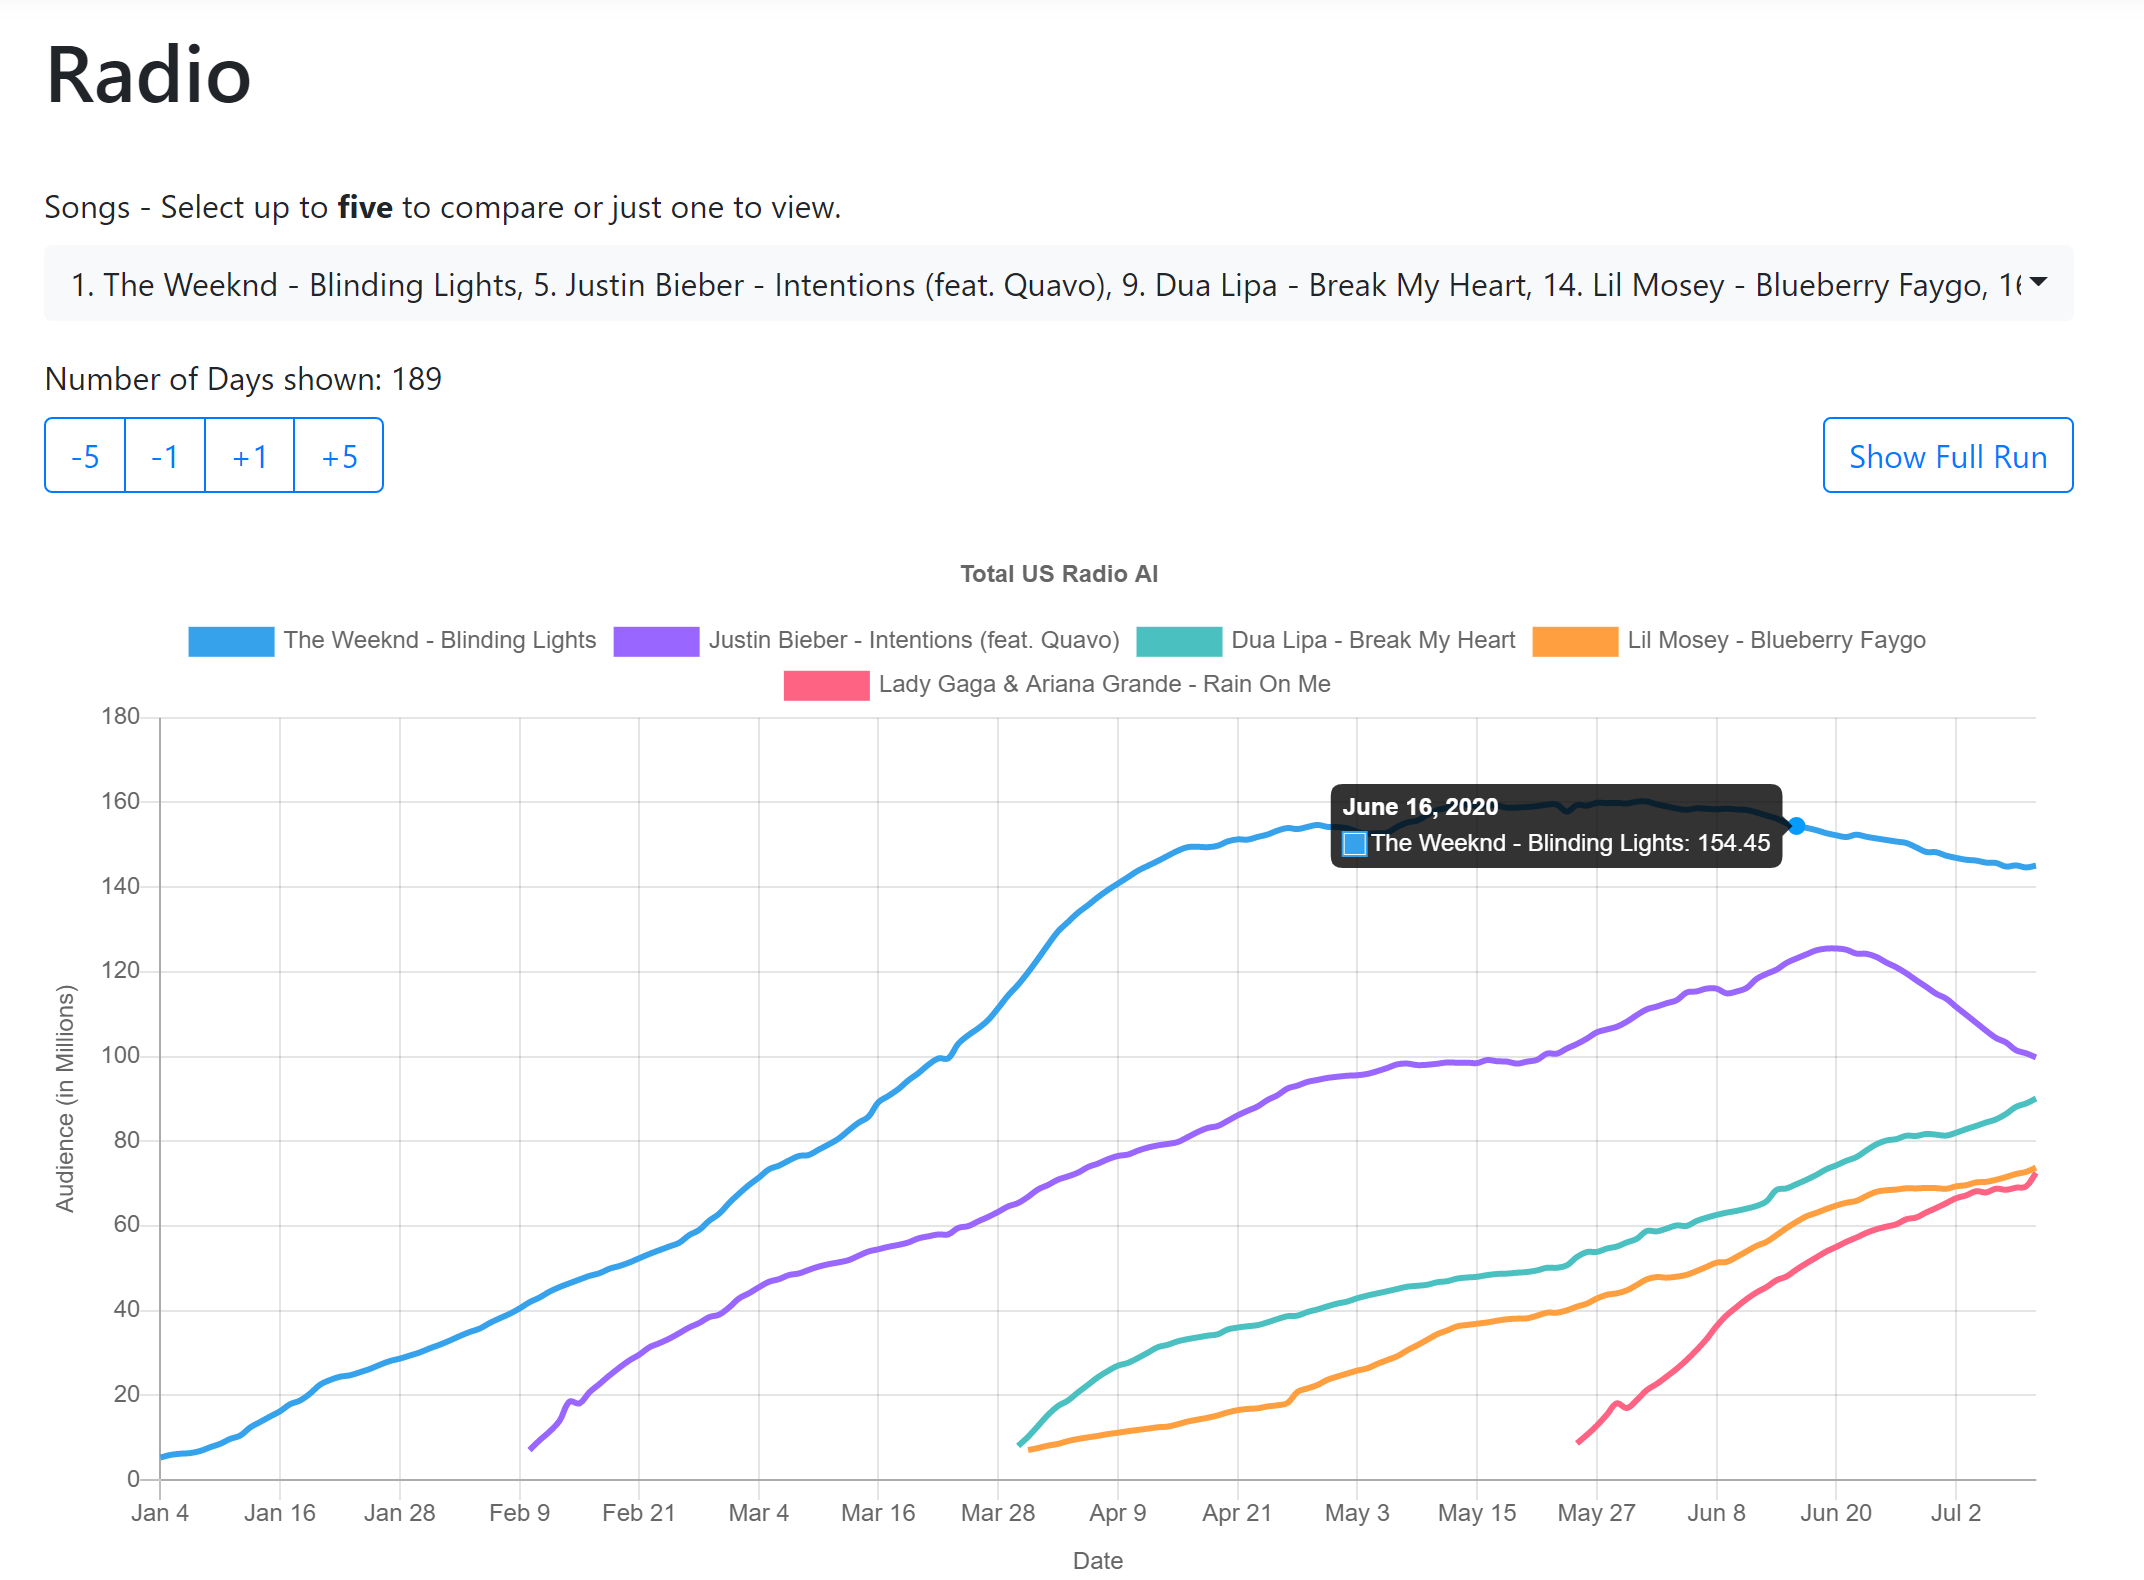Click the Show Full Run button
The width and height of the screenshot is (2144, 1580).
tap(1947, 456)
